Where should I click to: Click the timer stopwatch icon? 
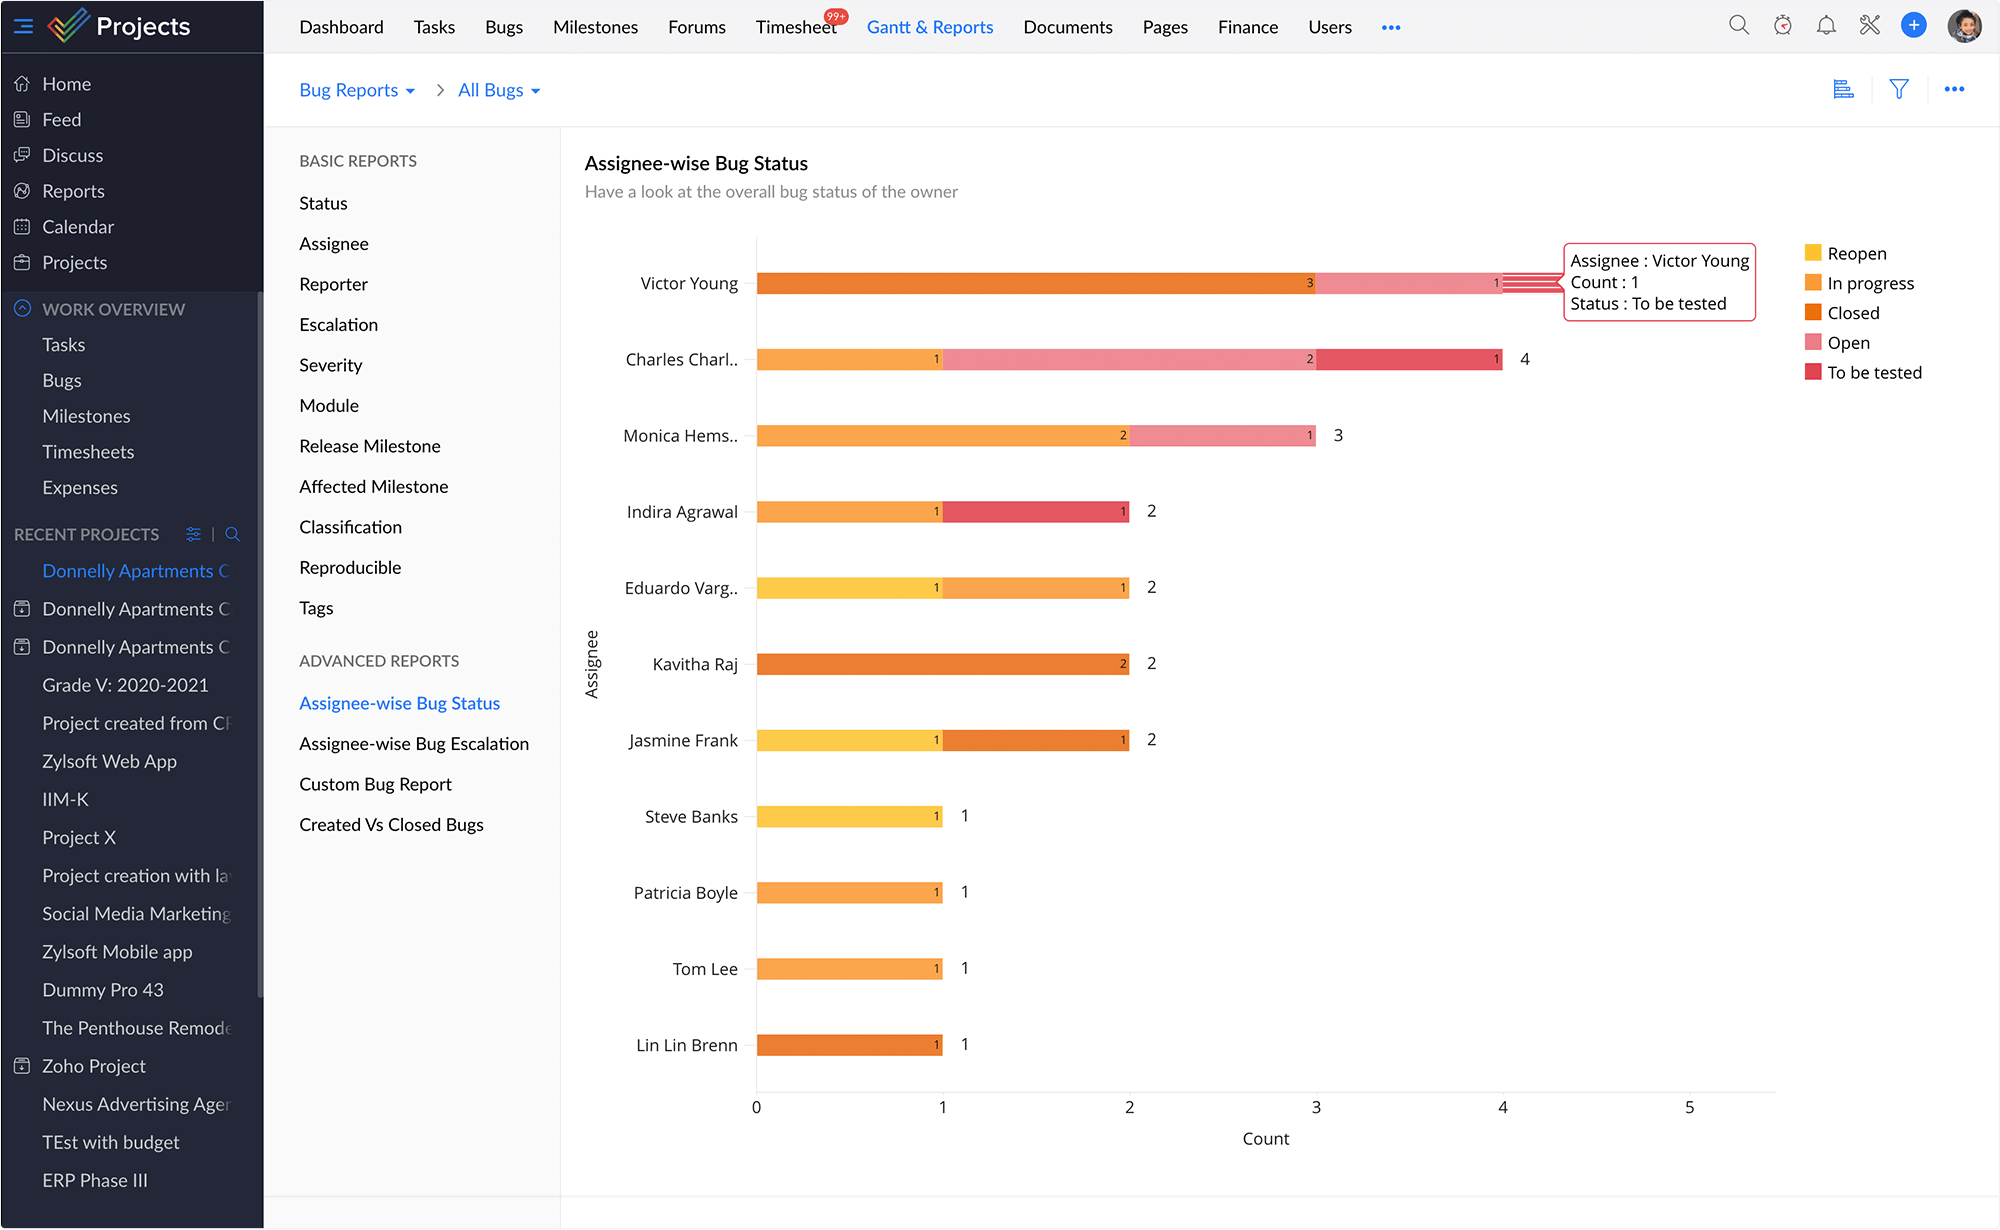(x=1783, y=26)
